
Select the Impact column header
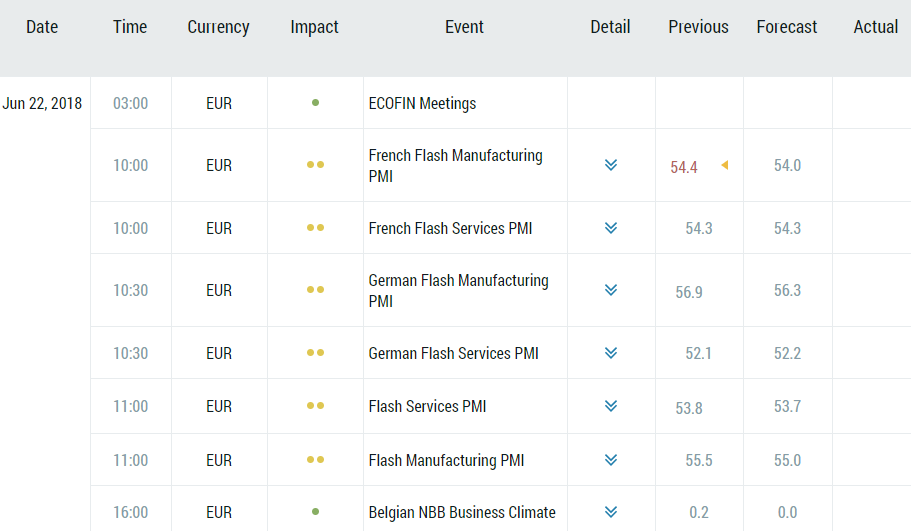(x=314, y=27)
